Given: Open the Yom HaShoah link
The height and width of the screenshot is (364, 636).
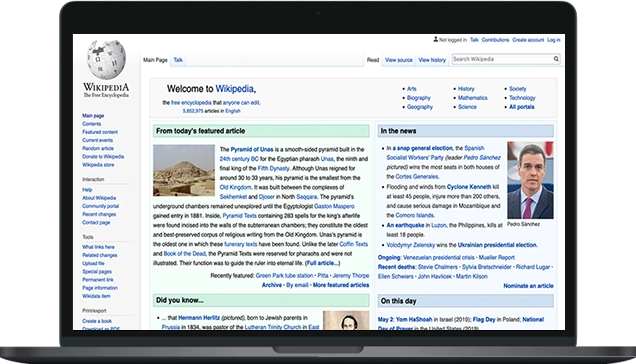Looking at the screenshot, I should pyautogui.click(x=414, y=319).
